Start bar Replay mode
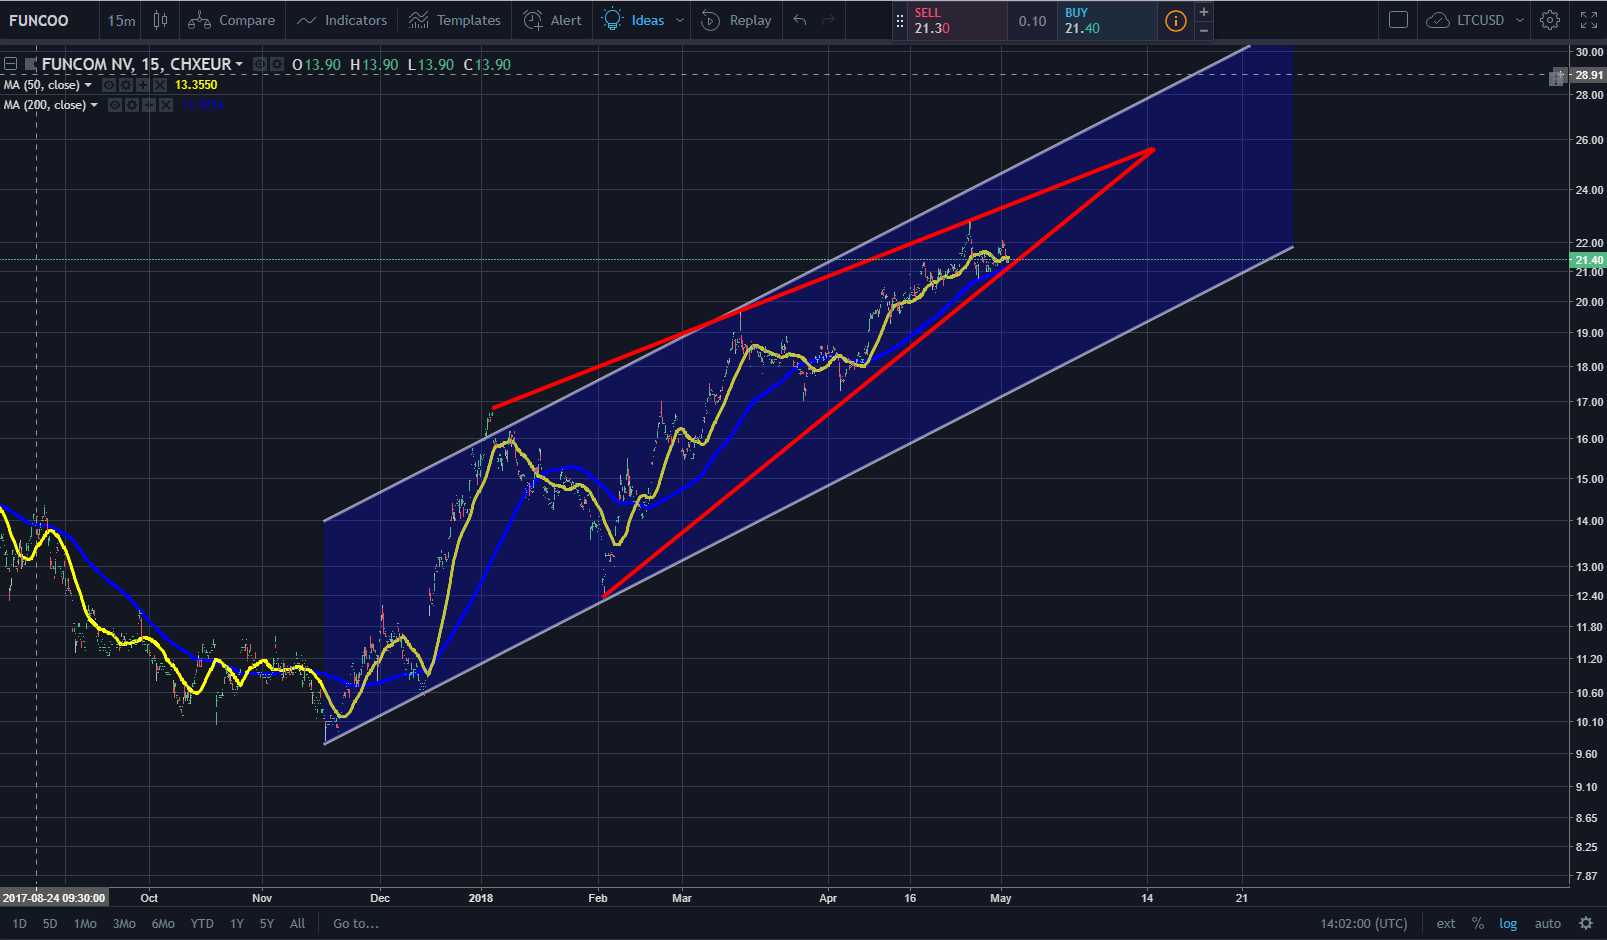The height and width of the screenshot is (940, 1607). pos(736,20)
